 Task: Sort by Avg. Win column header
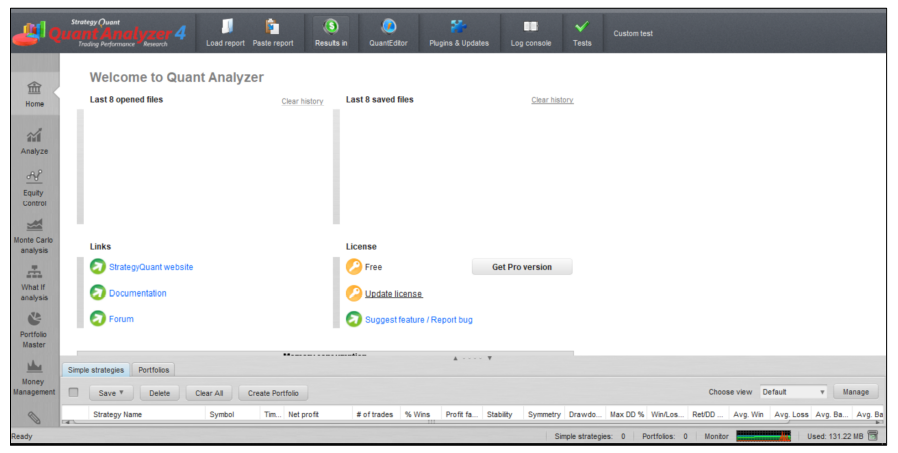click(749, 414)
